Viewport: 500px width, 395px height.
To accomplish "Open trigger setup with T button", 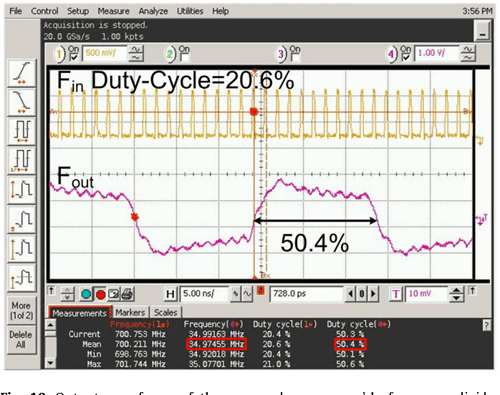I will click(x=396, y=294).
